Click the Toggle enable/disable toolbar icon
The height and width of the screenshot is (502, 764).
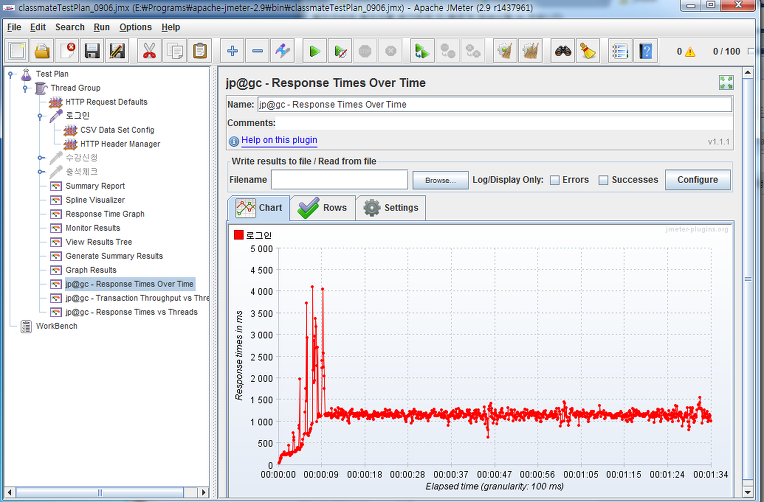pyautogui.click(x=283, y=51)
